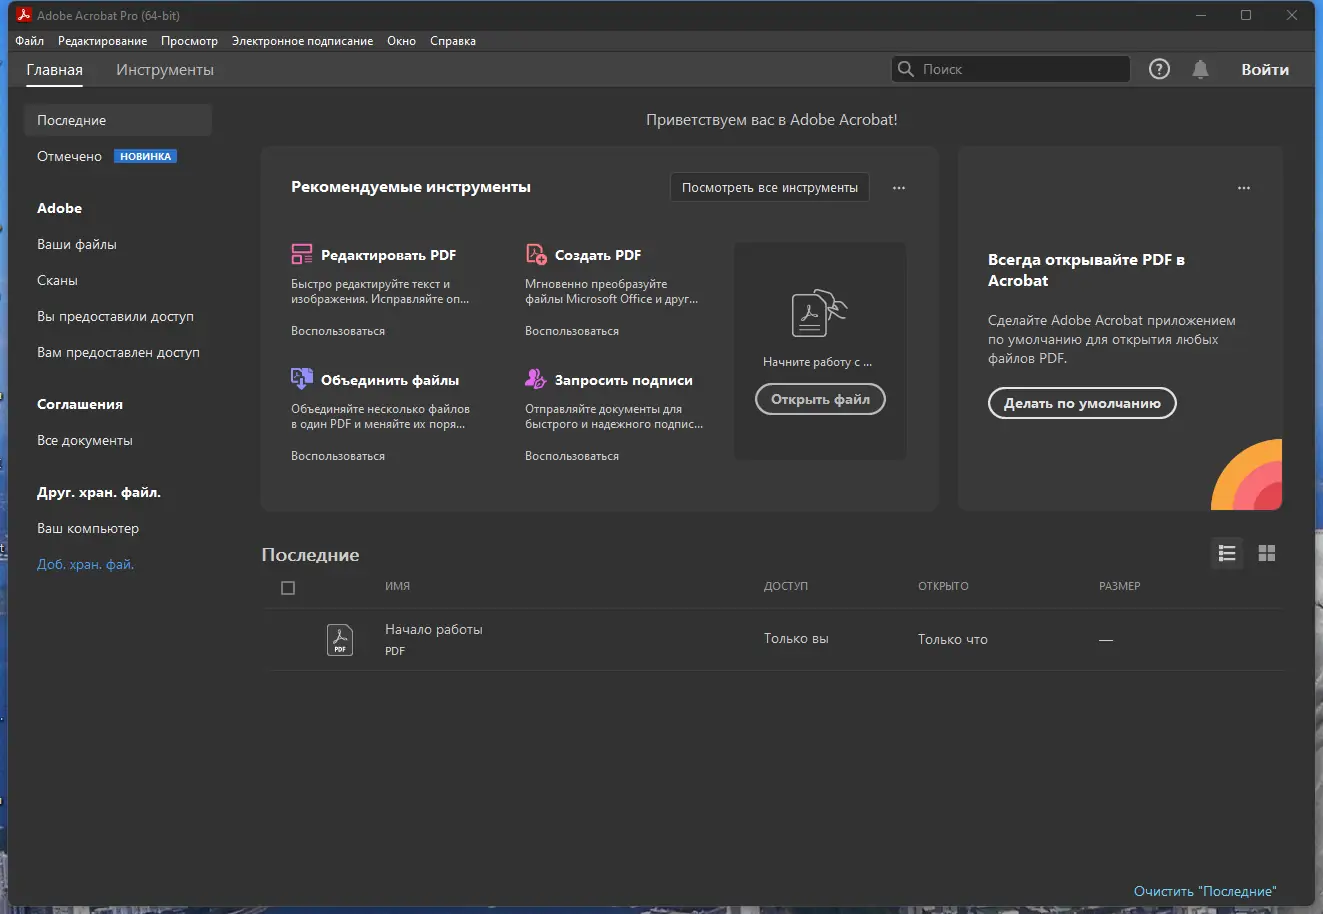Click the PDF icon for Начало работы
Screen dimensions: 1323x914
point(340,639)
